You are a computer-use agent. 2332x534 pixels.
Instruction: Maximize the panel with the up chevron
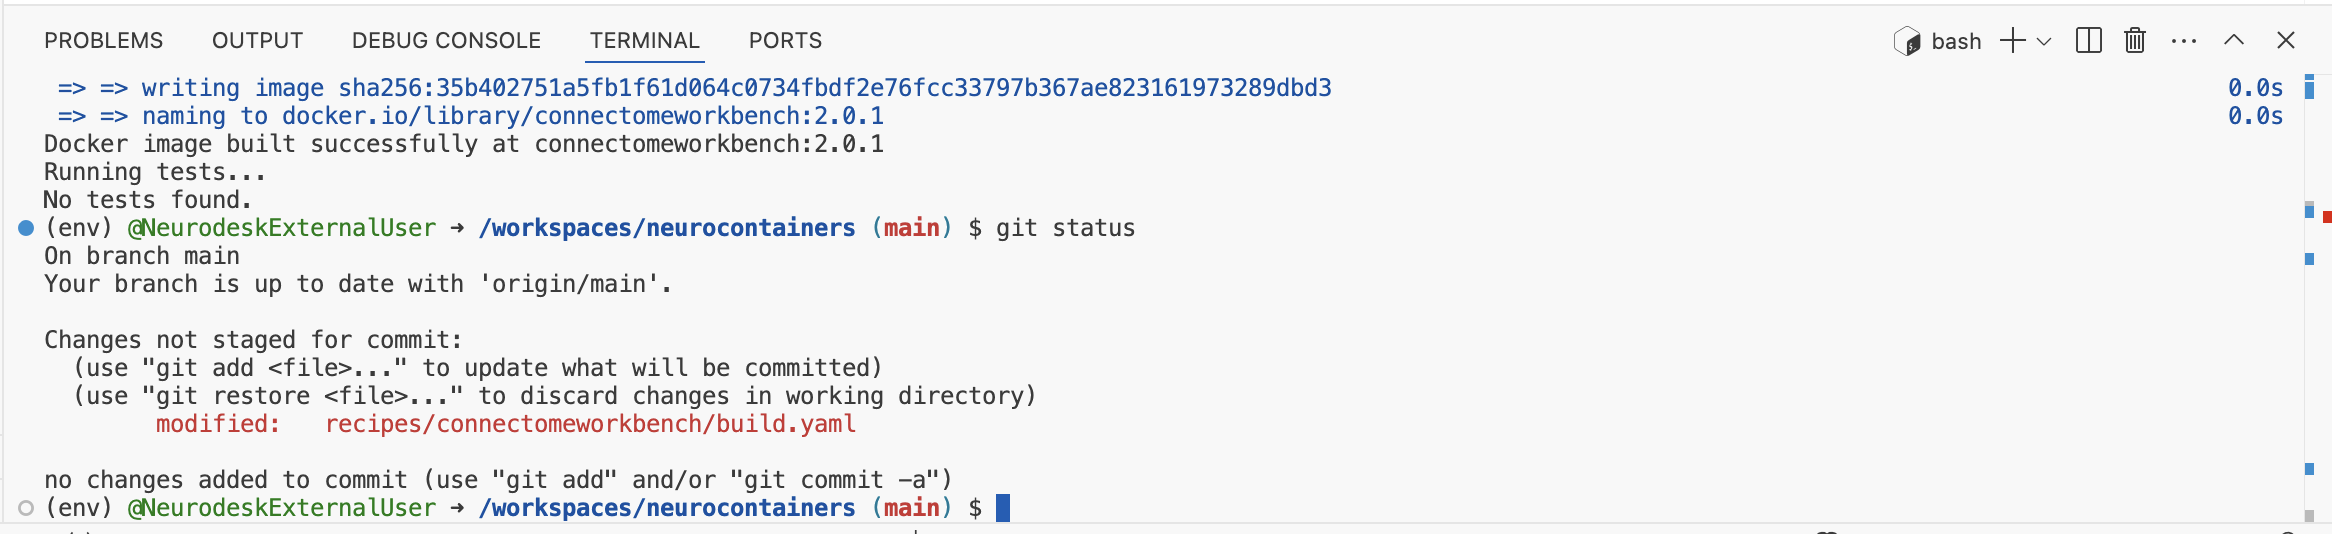click(2234, 41)
